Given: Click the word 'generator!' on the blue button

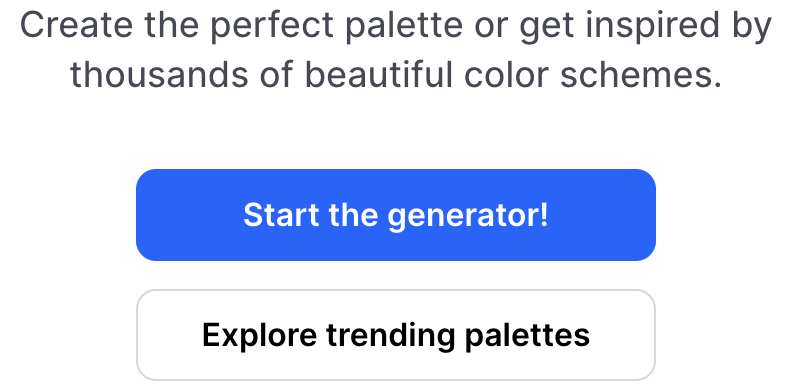Looking at the screenshot, I should [x=468, y=216].
